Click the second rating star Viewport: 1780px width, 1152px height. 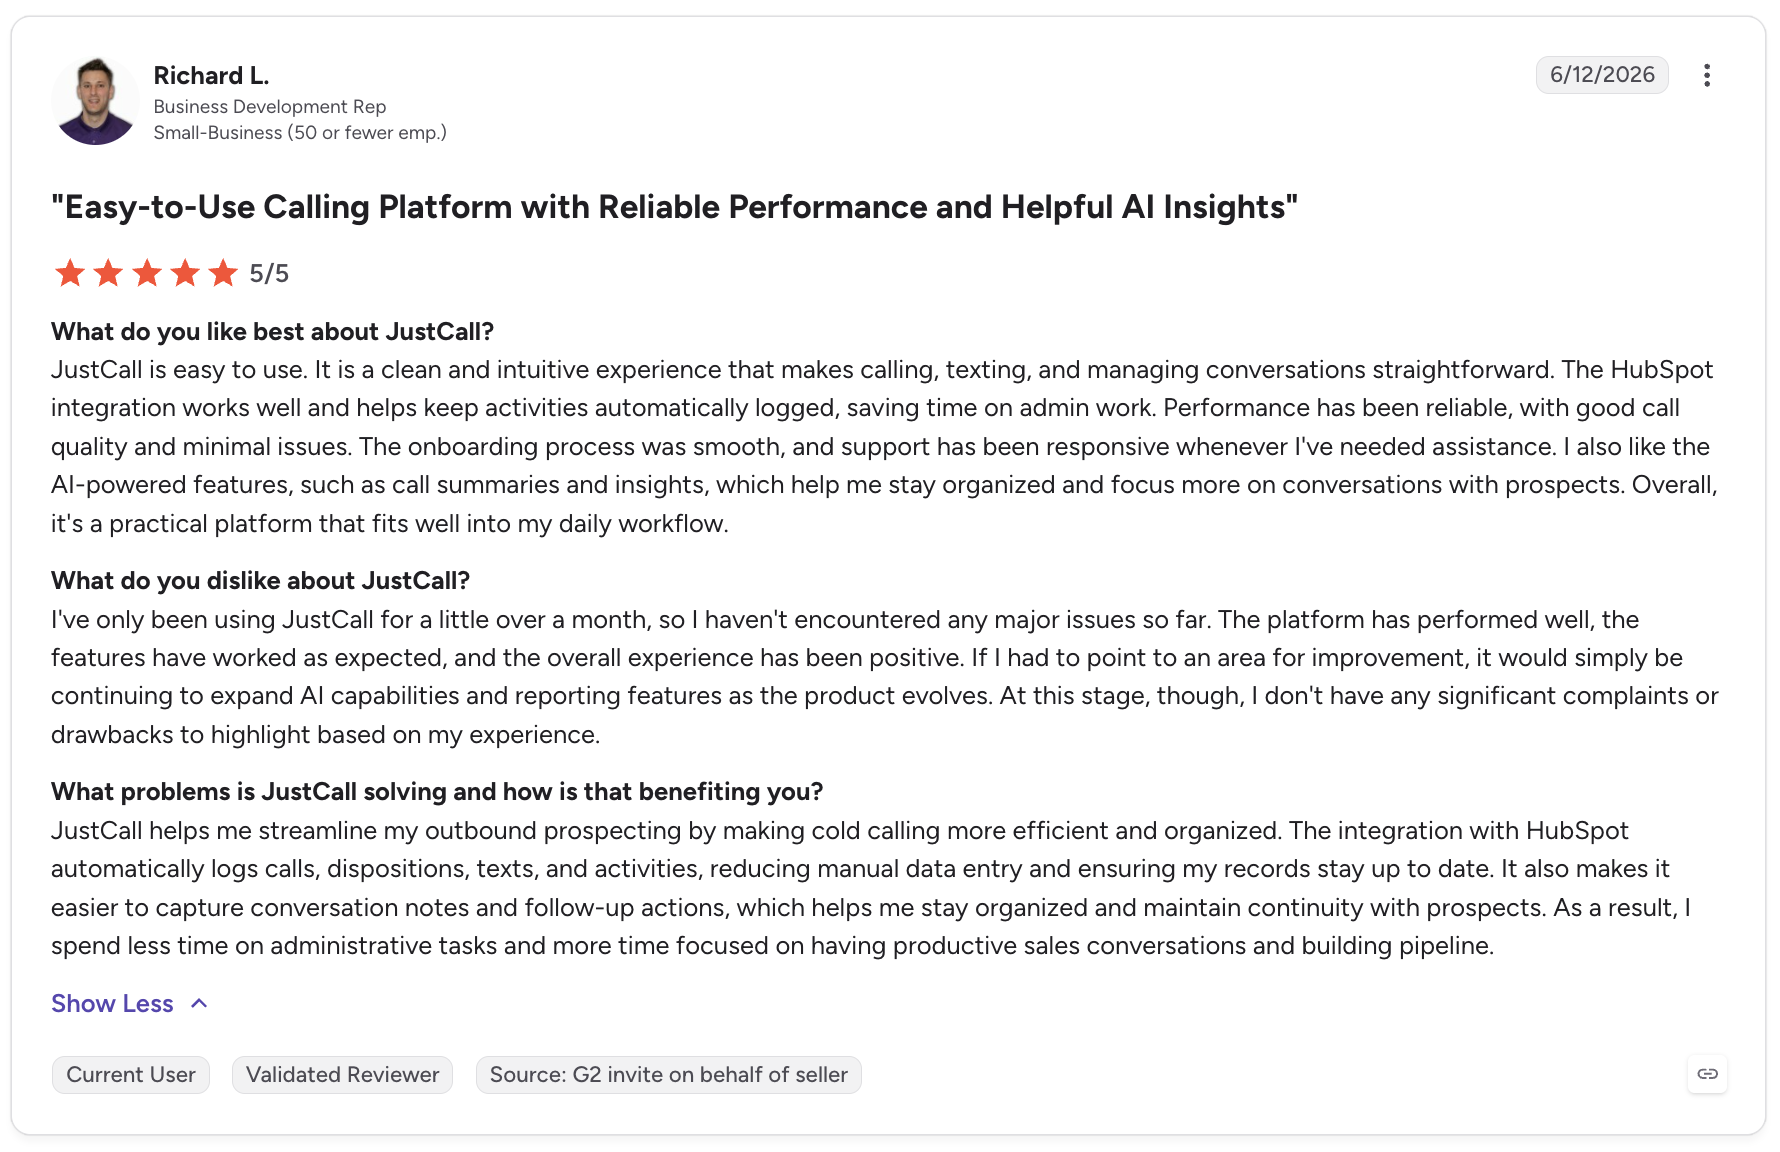click(x=108, y=273)
